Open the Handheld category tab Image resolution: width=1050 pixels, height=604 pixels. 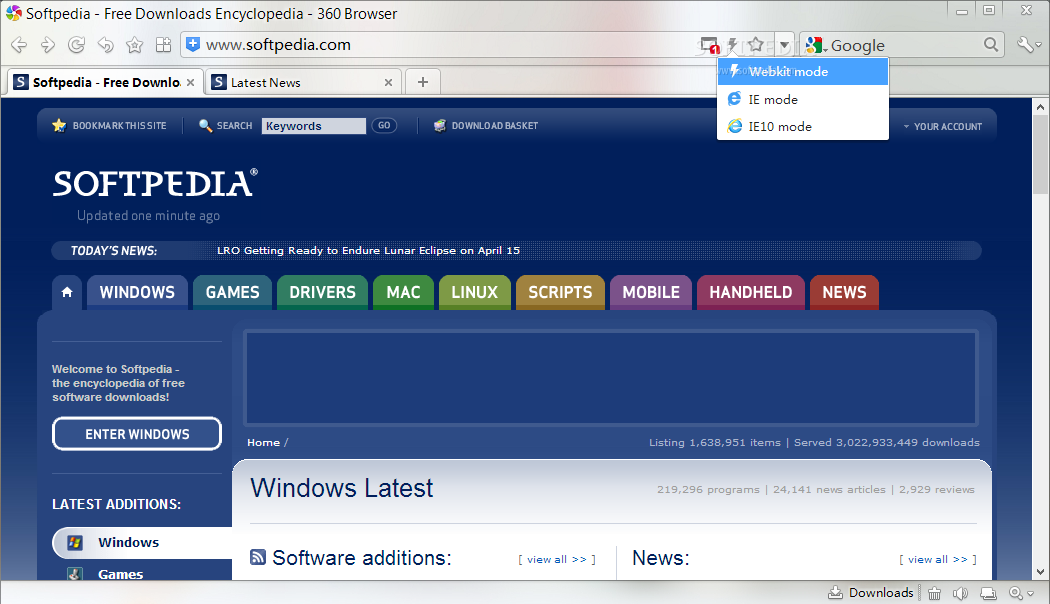(x=751, y=293)
